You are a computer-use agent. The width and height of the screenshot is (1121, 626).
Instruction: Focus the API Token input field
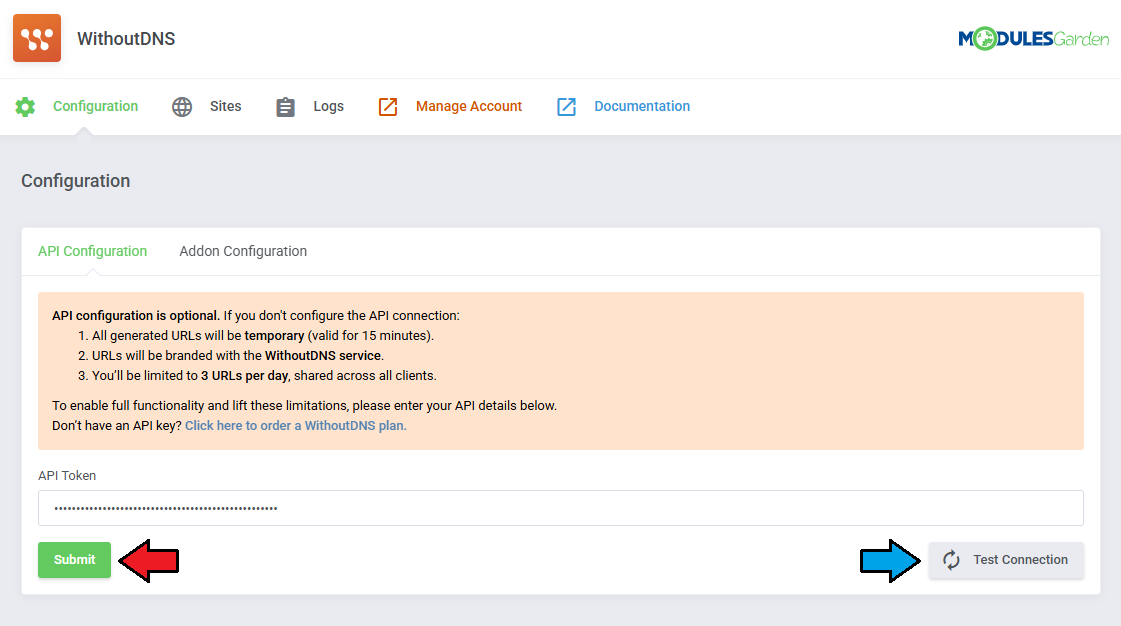560,508
